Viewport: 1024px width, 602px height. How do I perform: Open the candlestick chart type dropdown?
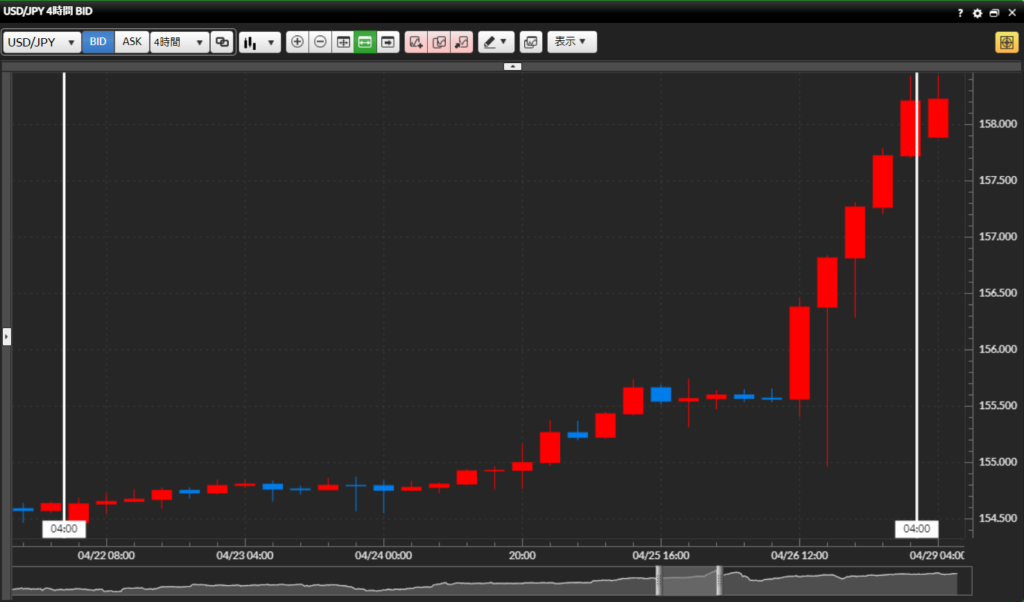(x=260, y=42)
